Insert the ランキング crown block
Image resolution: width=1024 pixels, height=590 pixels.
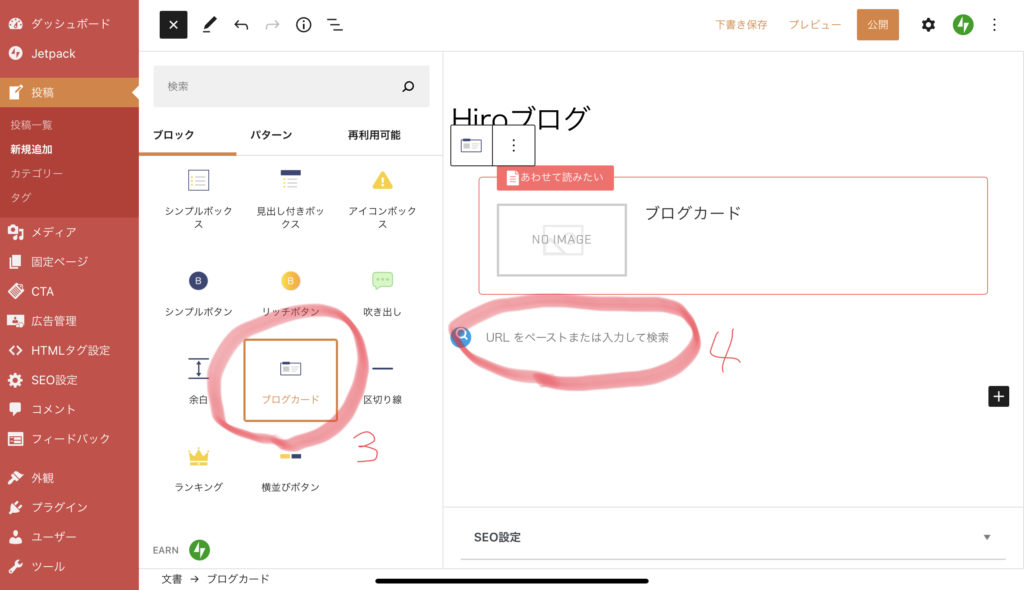(198, 468)
